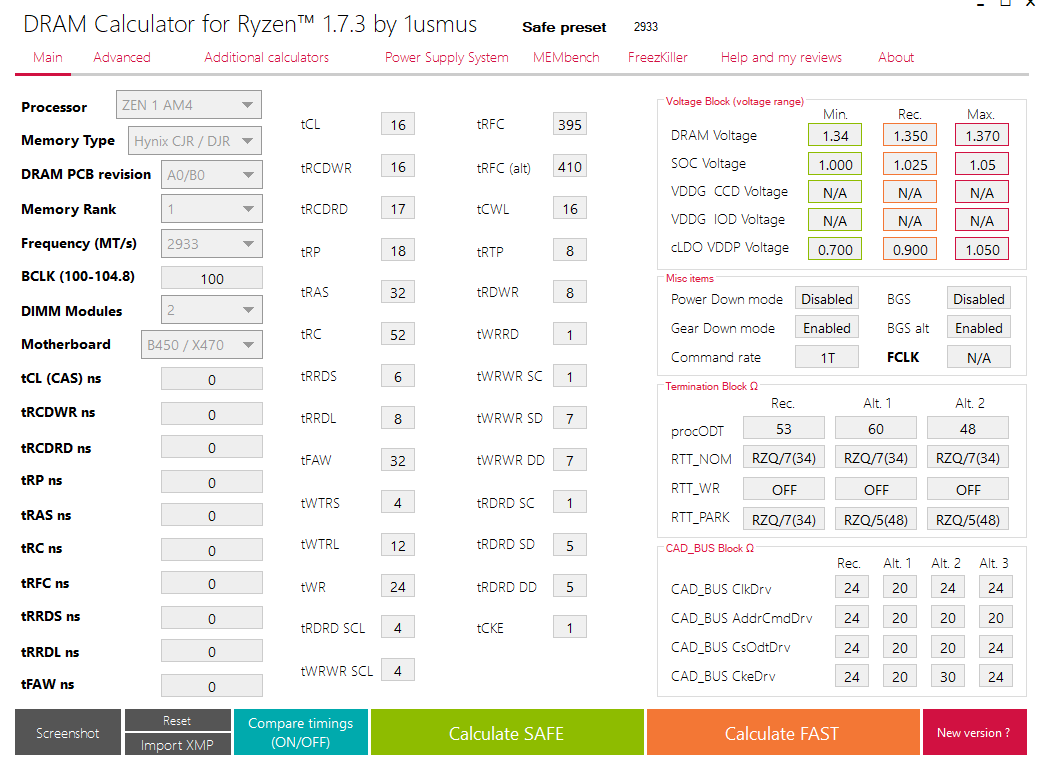Screen dimensions: 1039x768
Task: Click the tRP value 18
Action: pos(398,250)
